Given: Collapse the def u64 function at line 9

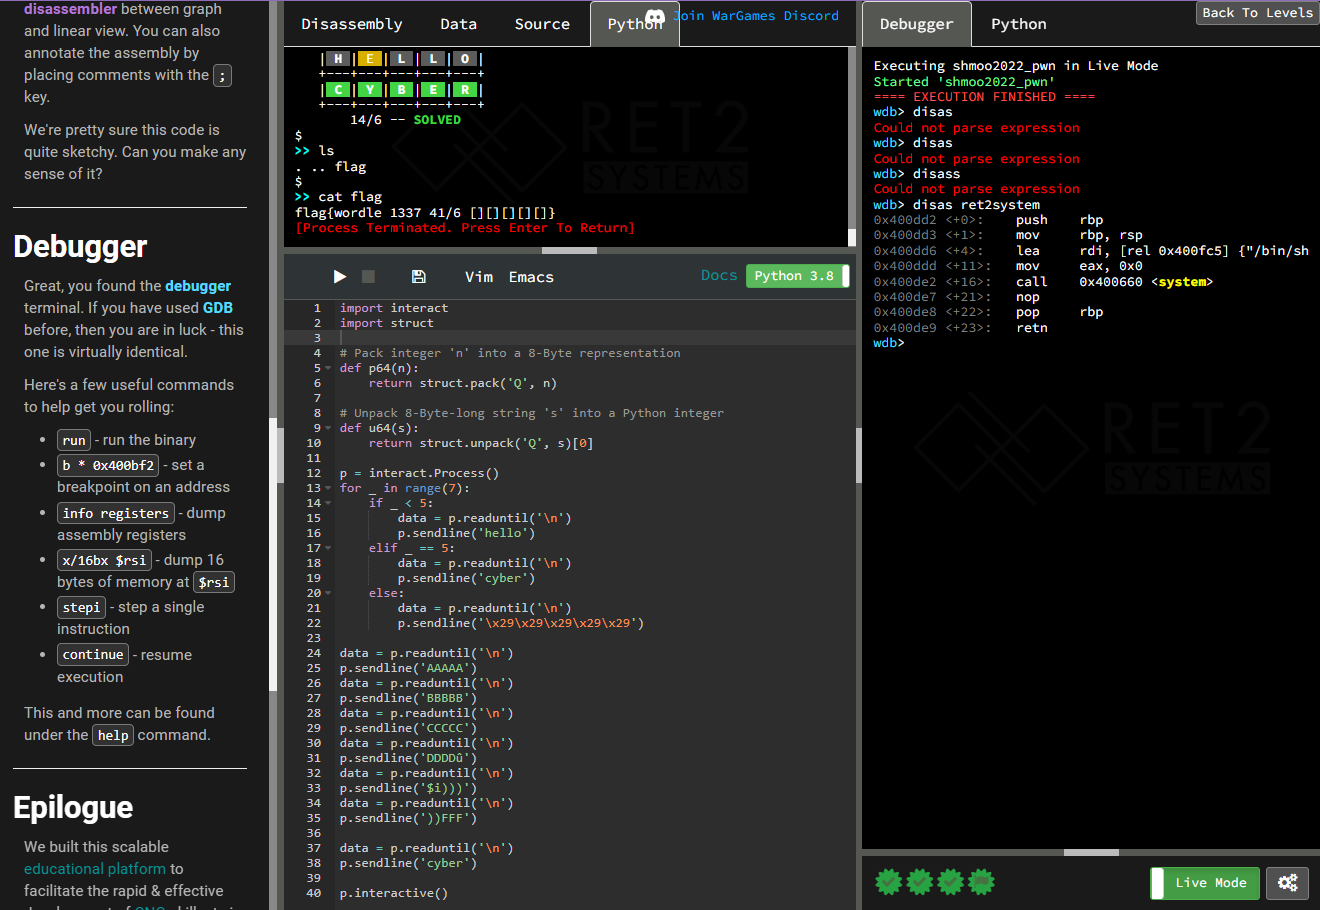Looking at the screenshot, I should click(x=328, y=428).
